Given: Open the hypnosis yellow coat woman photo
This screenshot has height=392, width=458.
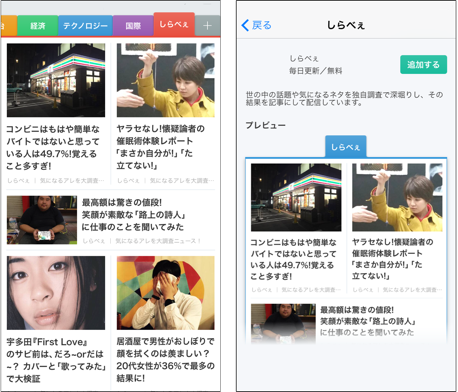Looking at the screenshot, I should click(166, 80).
